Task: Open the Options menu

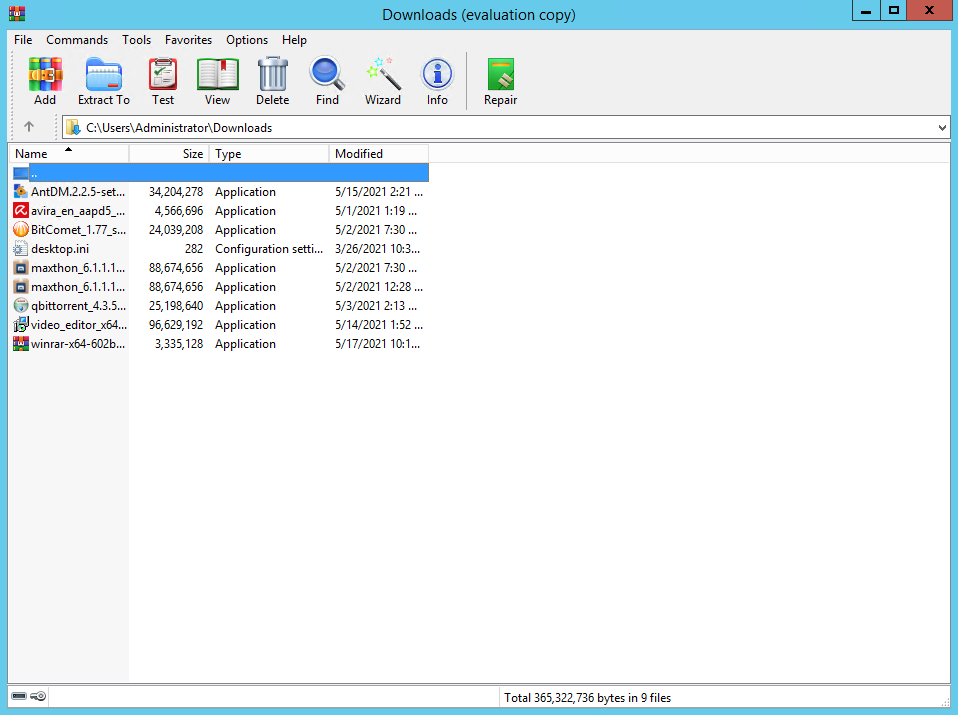Action: [x=247, y=40]
